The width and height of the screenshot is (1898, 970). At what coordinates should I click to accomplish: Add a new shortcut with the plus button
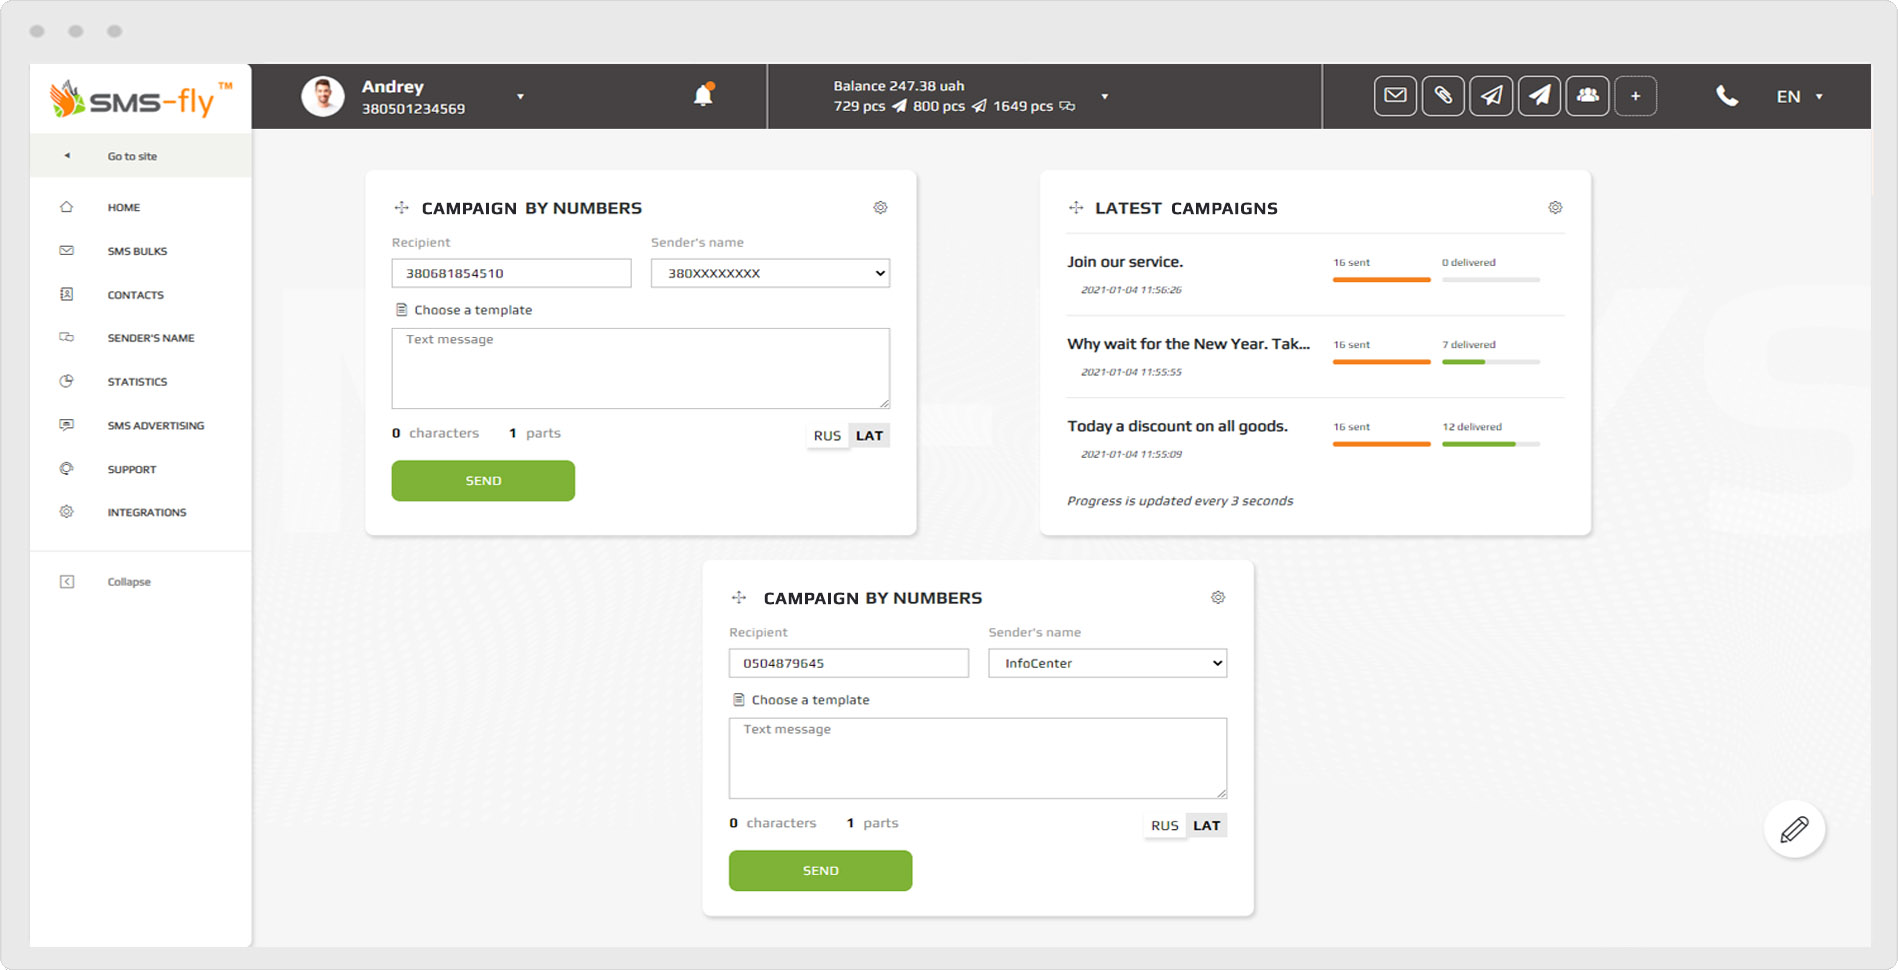(1635, 96)
